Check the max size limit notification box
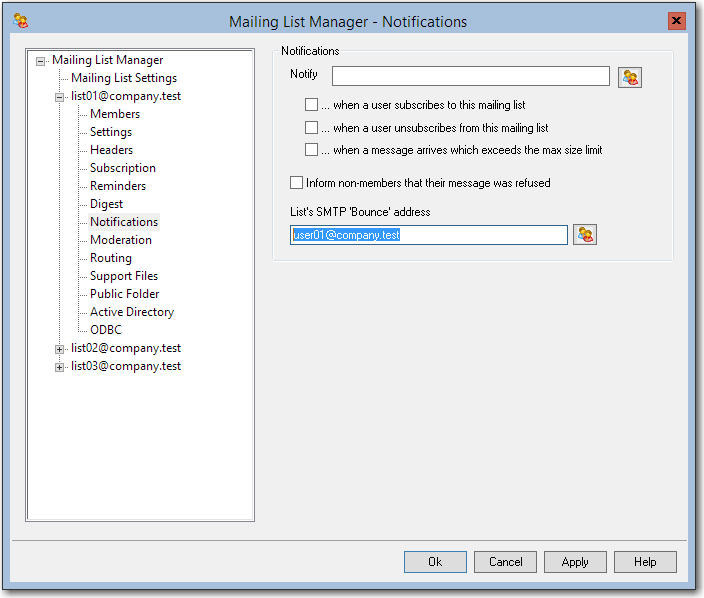This screenshot has height=598, width=704. click(x=311, y=150)
